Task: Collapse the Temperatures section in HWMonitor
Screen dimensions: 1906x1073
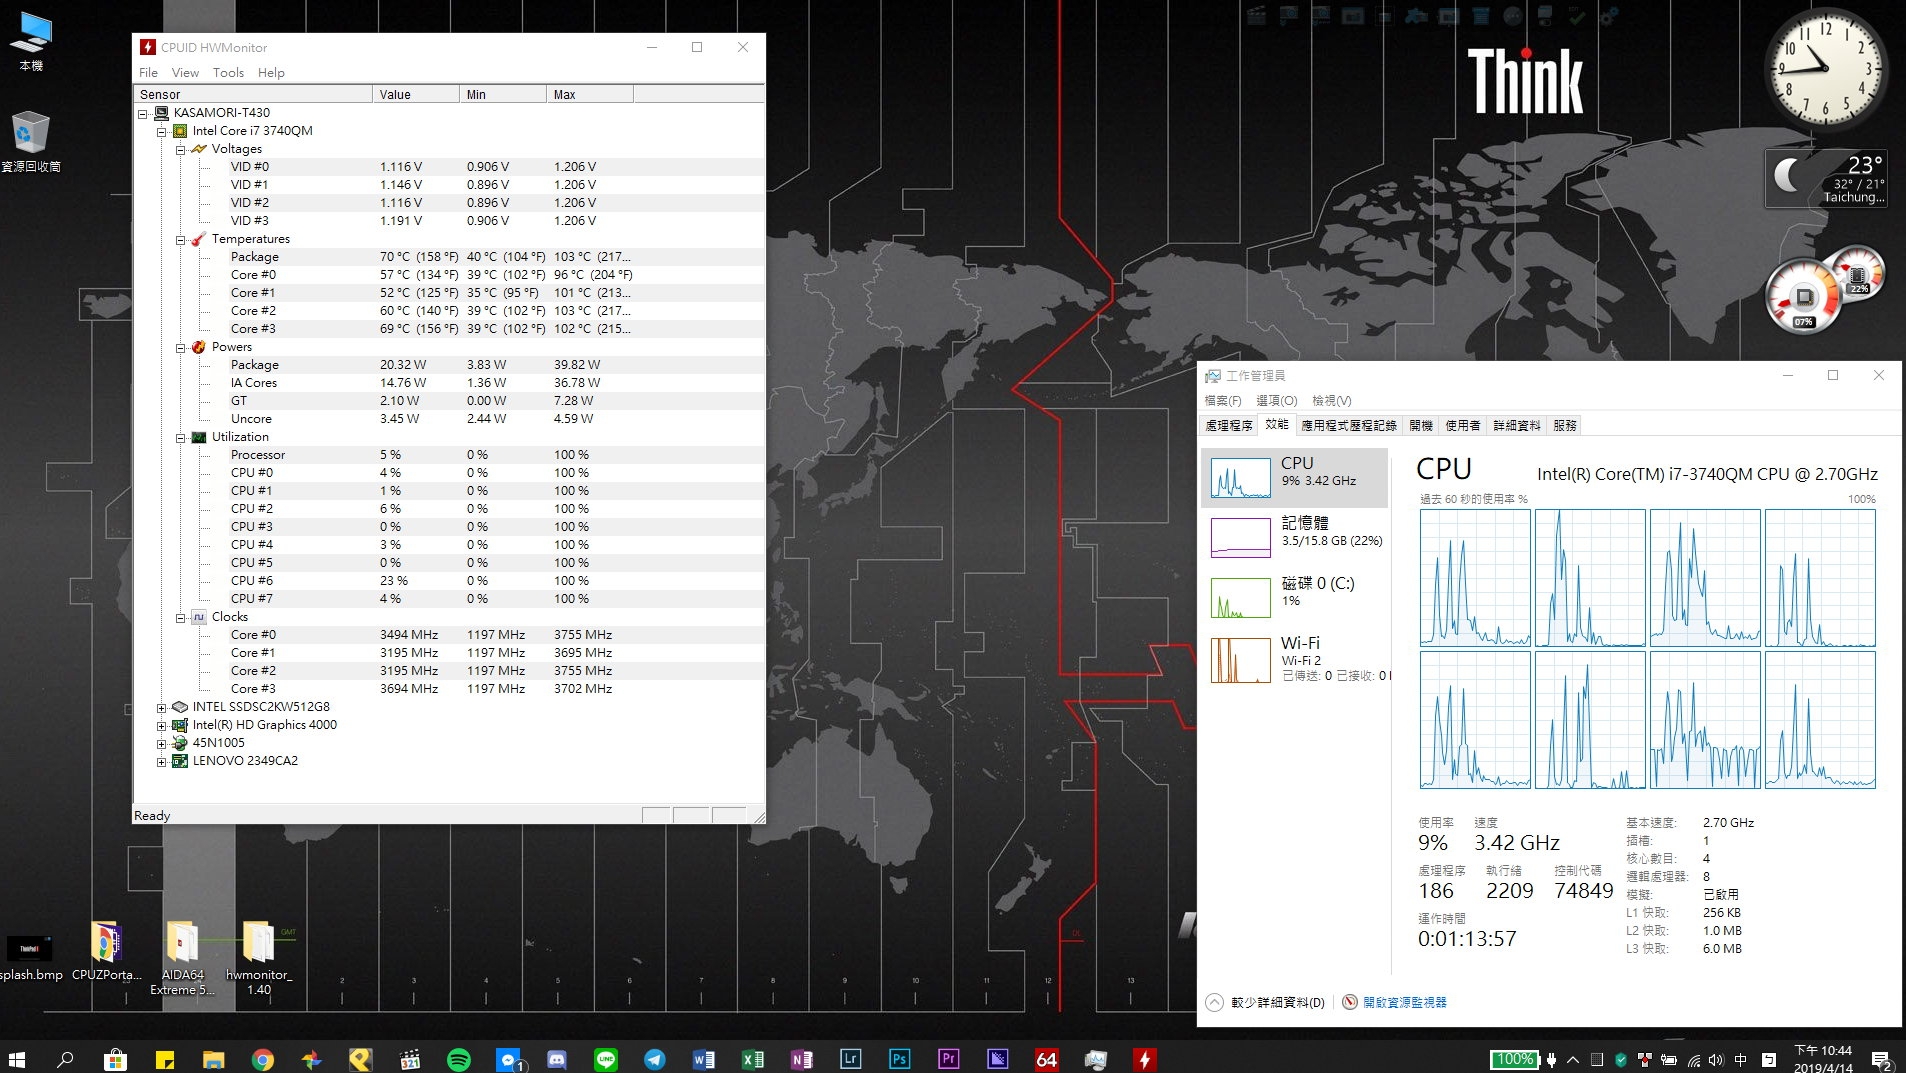Action: 181,239
